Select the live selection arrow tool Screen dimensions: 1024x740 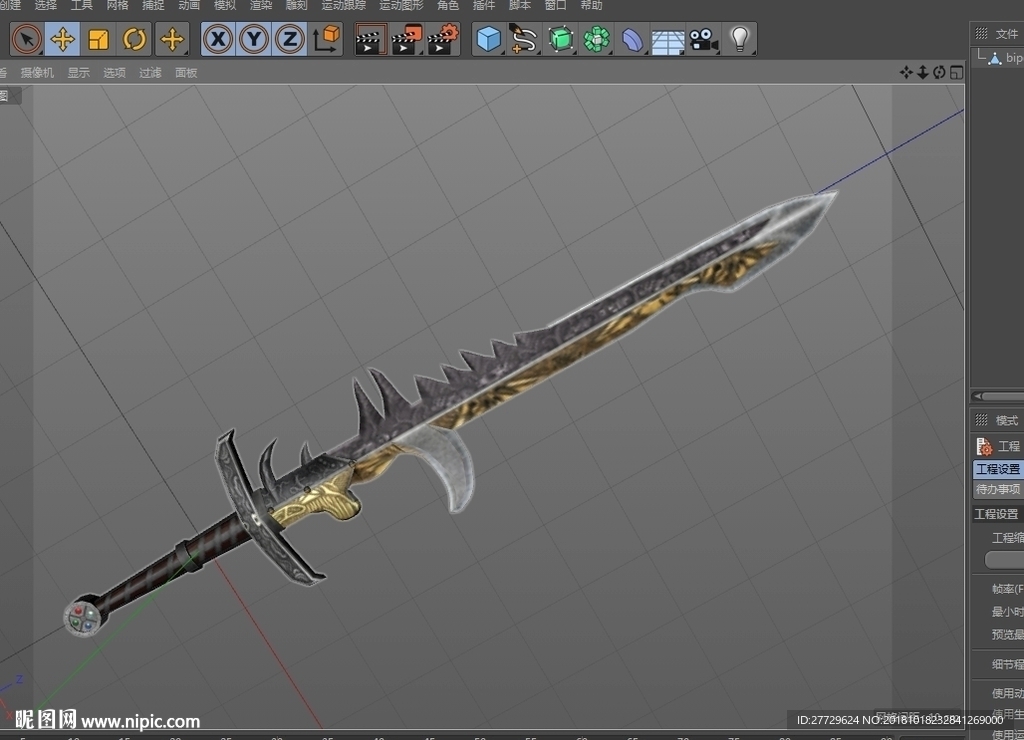(27, 39)
